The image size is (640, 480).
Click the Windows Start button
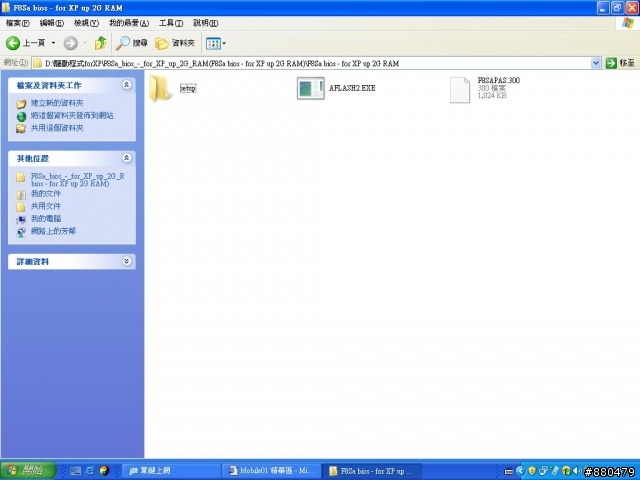28,471
